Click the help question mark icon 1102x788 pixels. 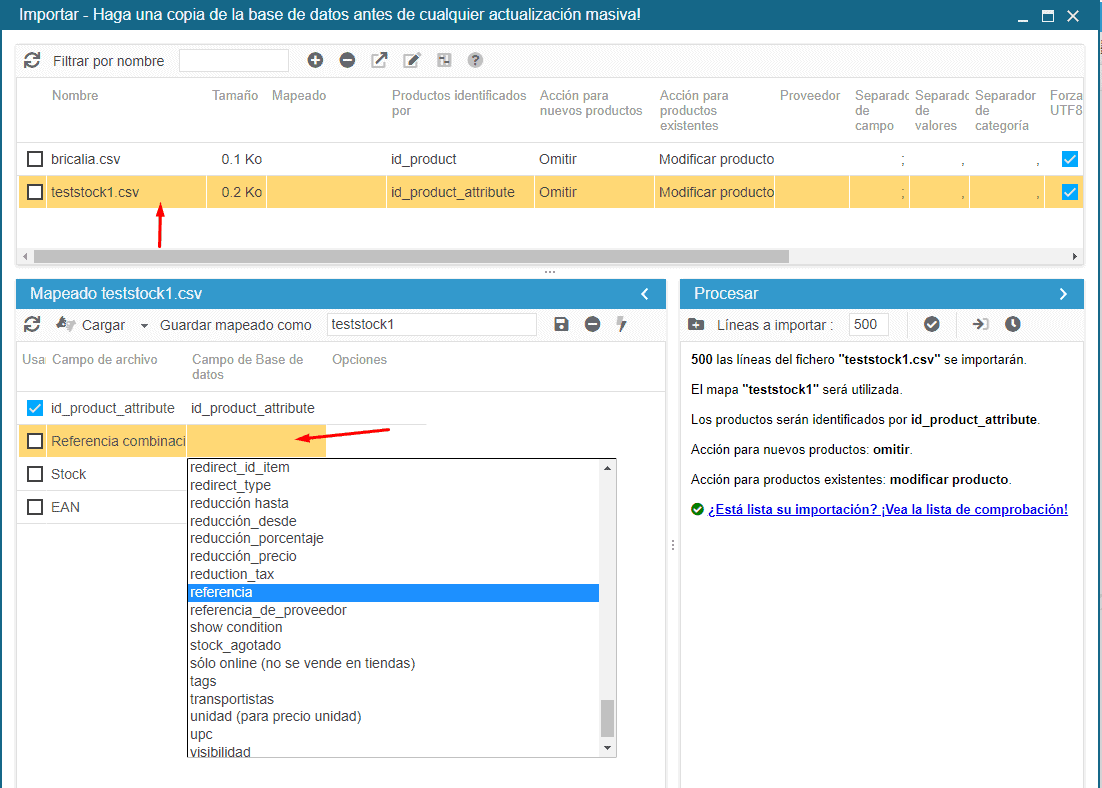pos(475,61)
